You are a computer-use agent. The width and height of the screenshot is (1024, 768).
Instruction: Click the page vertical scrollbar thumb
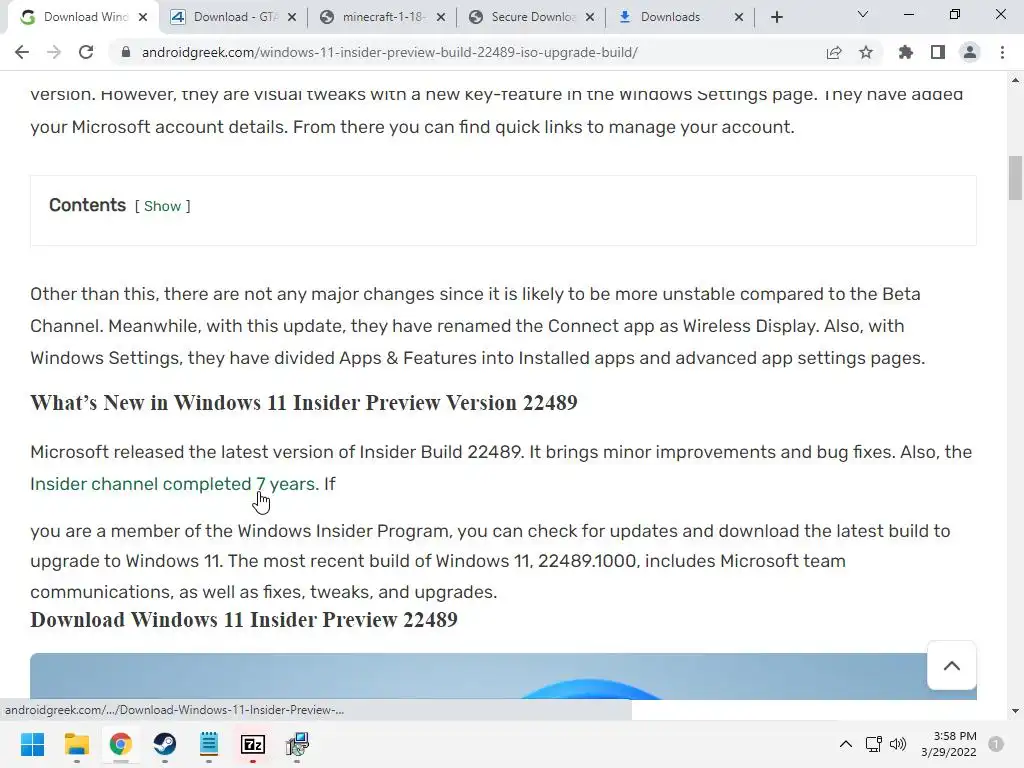[1015, 178]
